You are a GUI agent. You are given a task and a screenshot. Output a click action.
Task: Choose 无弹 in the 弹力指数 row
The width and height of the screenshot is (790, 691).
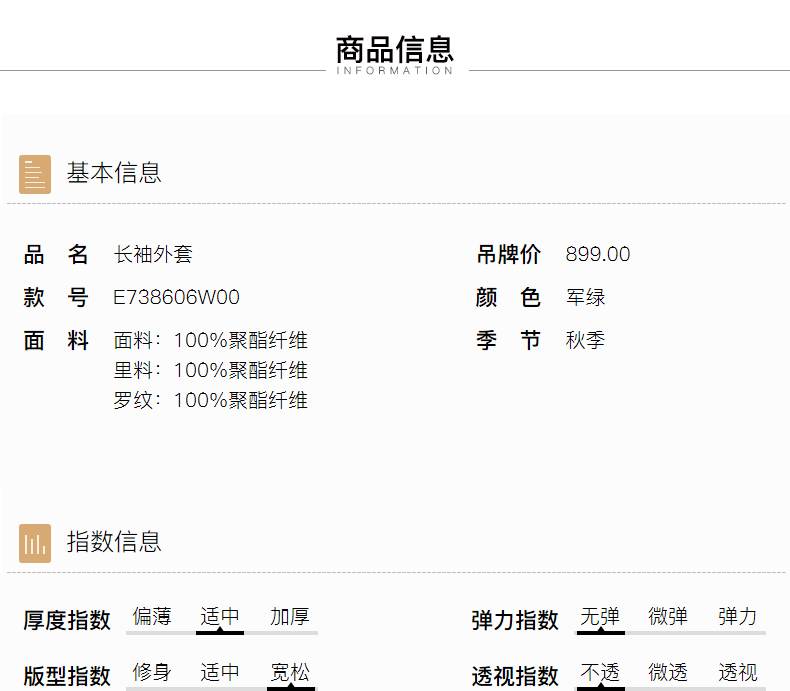point(600,617)
